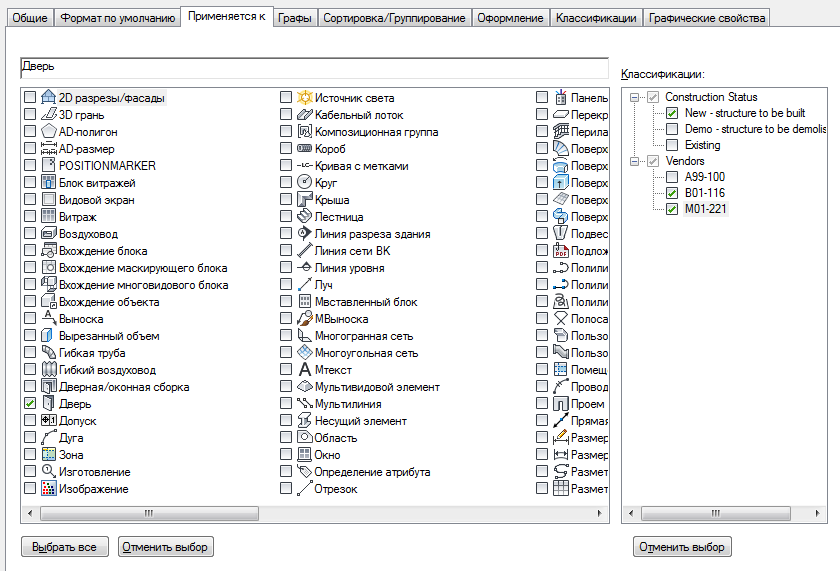Click the Подложка PDF icon
The image size is (840, 571).
pos(561,250)
